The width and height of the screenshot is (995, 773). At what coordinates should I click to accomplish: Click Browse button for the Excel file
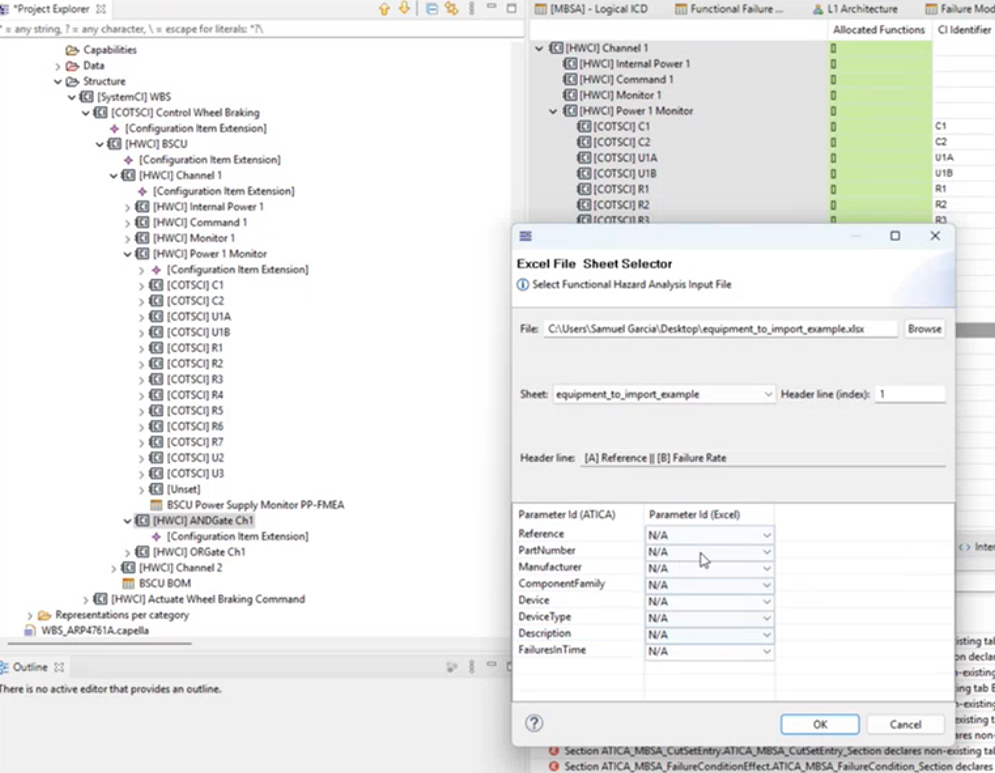coord(924,329)
